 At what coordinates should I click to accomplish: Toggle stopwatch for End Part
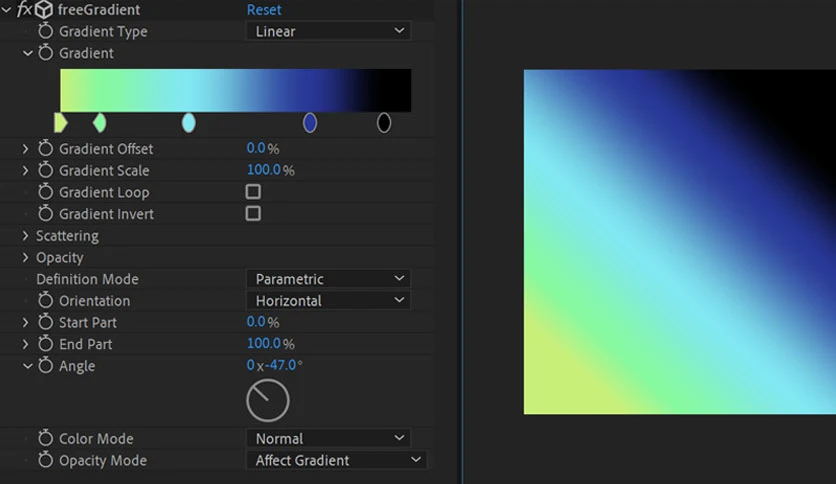(45, 344)
